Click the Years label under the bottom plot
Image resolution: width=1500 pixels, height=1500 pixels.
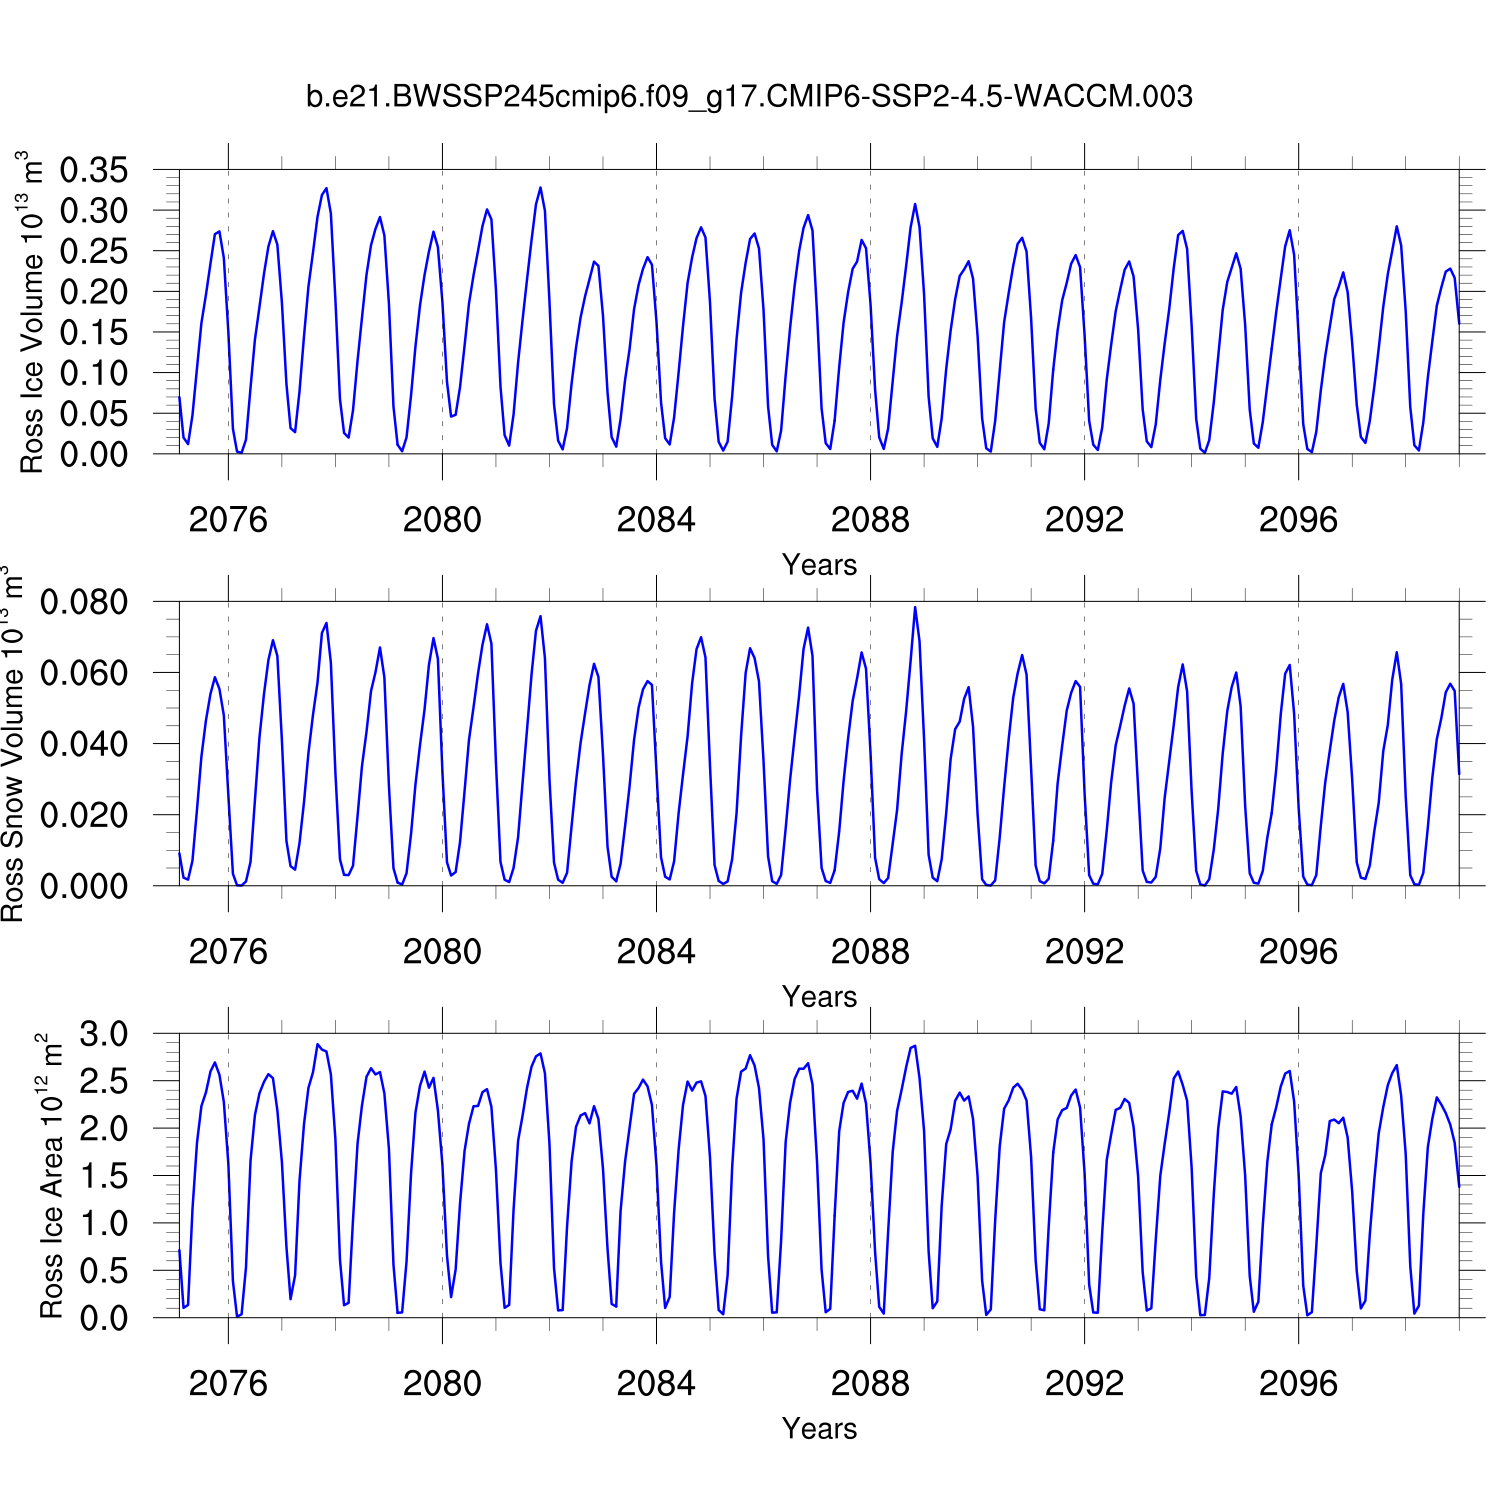pos(819,1429)
